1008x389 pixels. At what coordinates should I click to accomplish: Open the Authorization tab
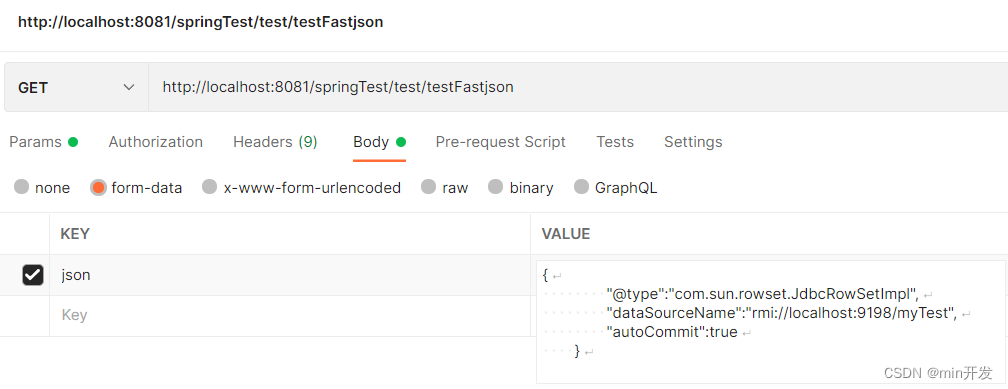pyautogui.click(x=156, y=142)
